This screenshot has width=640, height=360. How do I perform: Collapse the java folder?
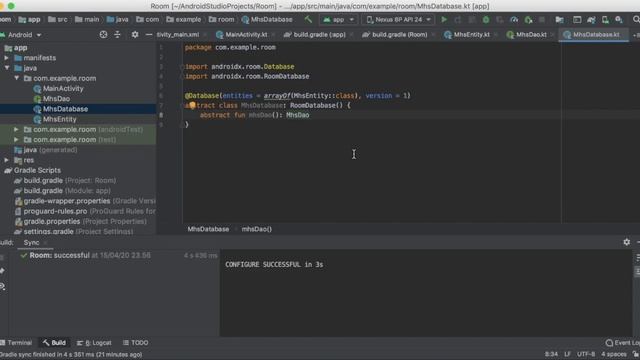pyautogui.click(x=7, y=68)
